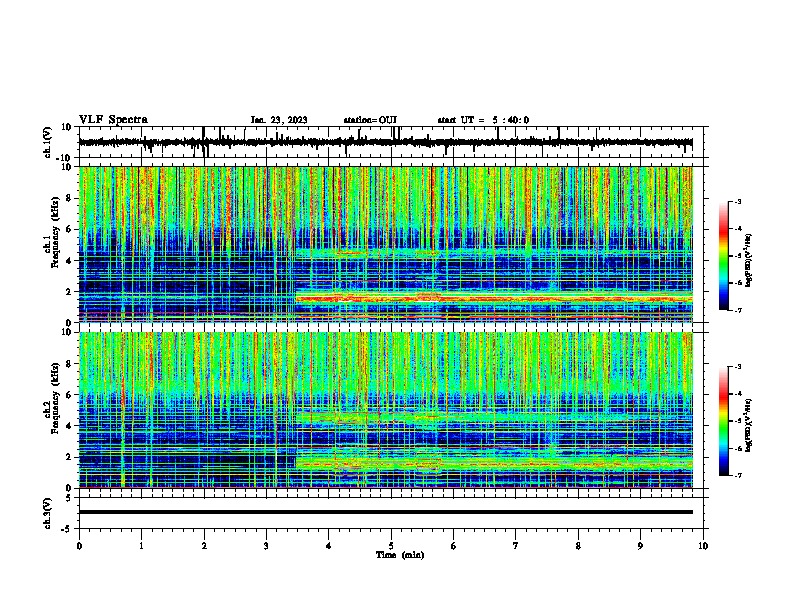Click the "-3" label on ch.1 colorbar
Image resolution: width=792 pixels, height=612 pixels.
tap(737, 202)
